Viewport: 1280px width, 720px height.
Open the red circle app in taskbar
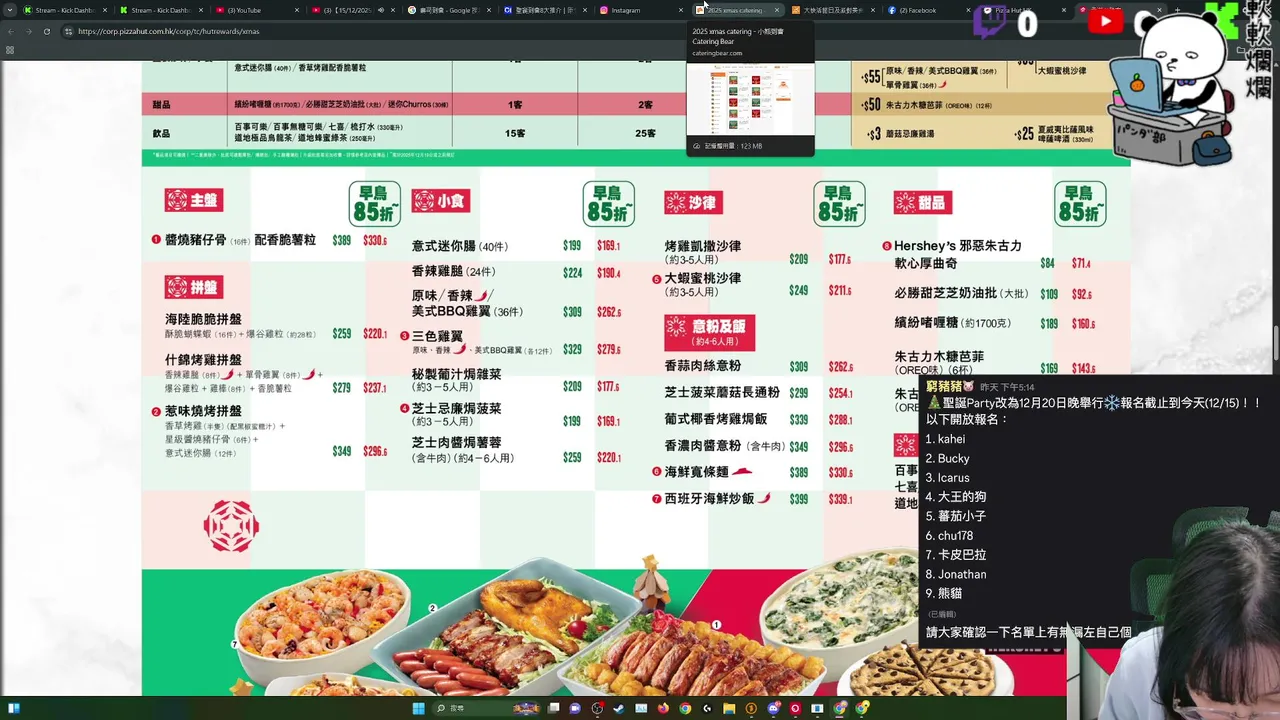click(x=795, y=708)
